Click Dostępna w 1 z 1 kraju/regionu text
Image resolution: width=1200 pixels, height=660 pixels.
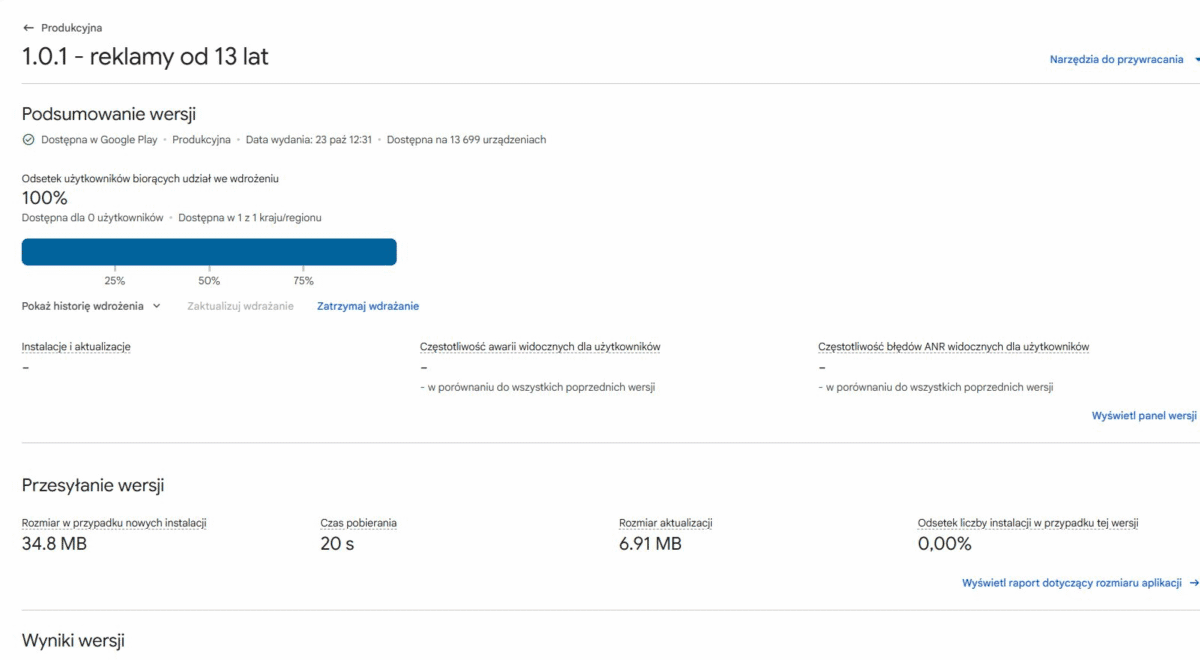pos(250,217)
